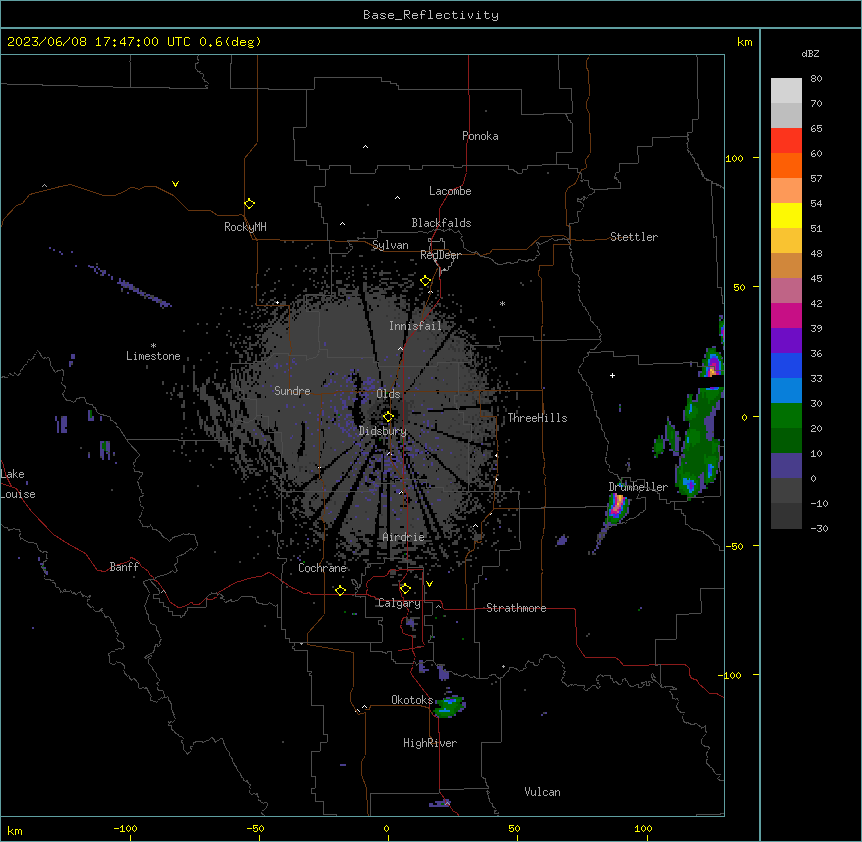Screen dimensions: 862x842
Task: Click the HighRiver city label
Action: [x=430, y=743]
